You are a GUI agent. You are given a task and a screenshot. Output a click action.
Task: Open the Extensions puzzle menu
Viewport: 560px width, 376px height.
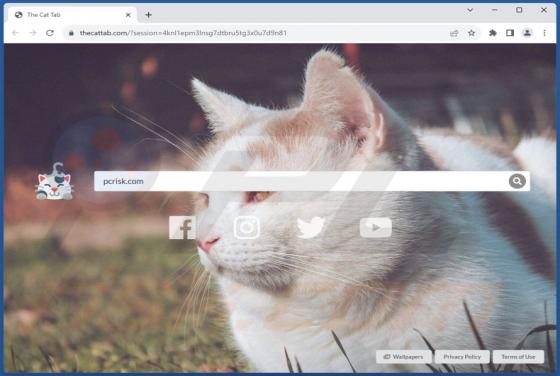(493, 33)
